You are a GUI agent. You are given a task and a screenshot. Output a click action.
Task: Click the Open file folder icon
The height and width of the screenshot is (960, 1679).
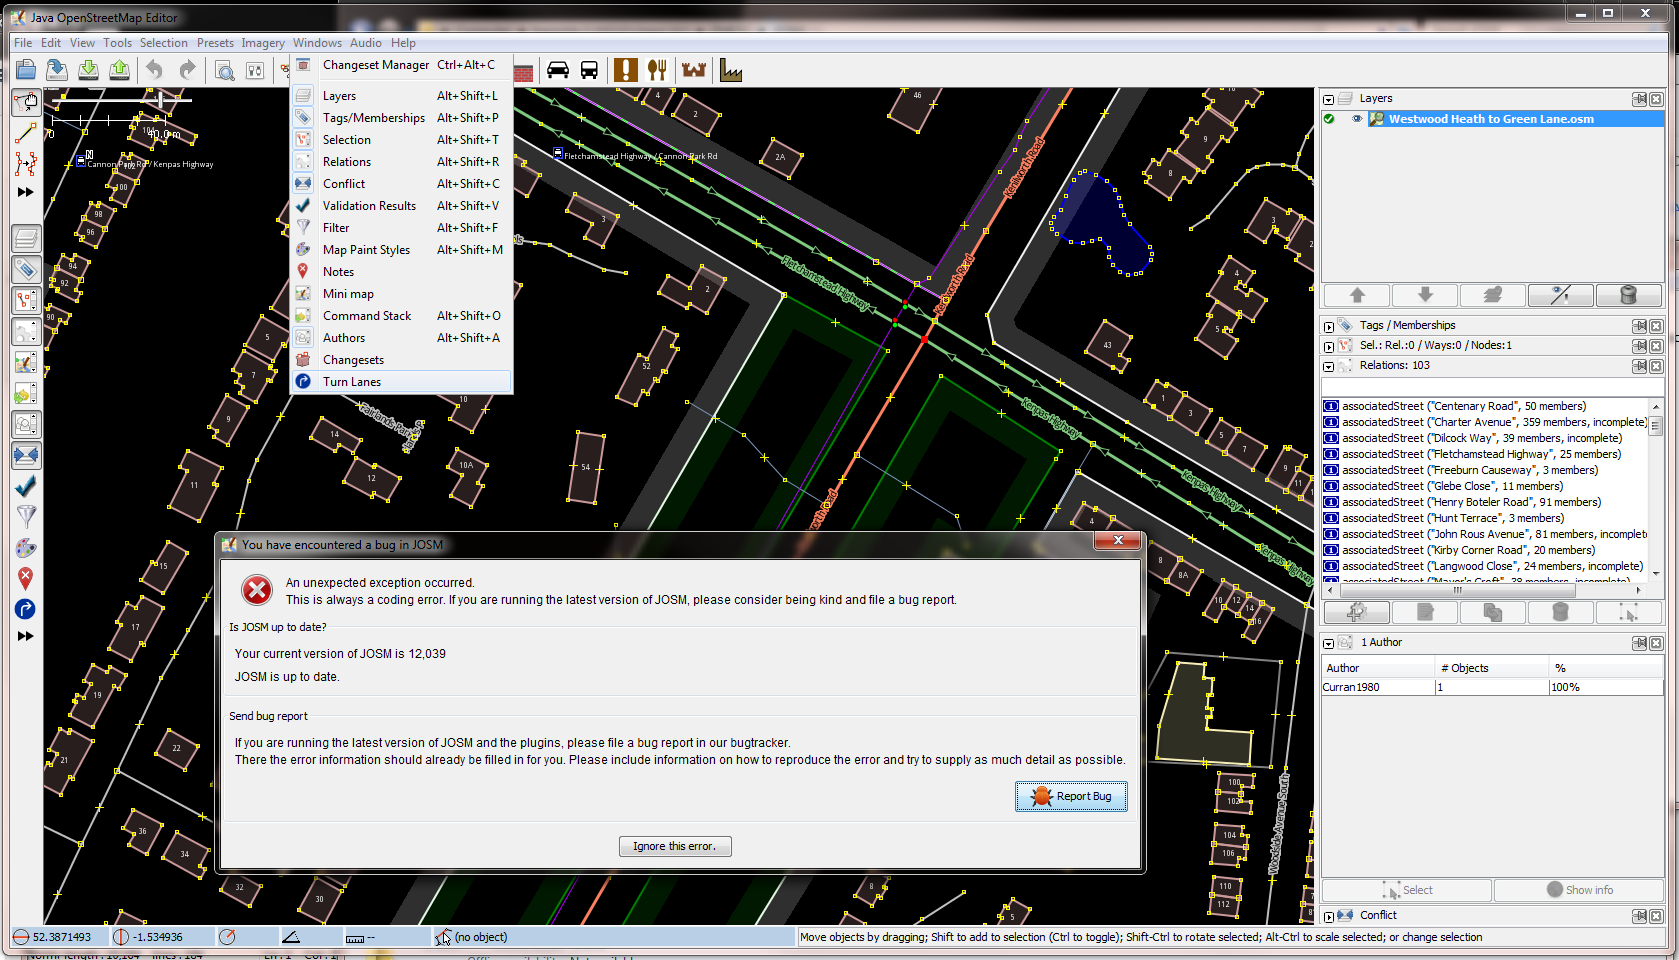[x=26, y=69]
